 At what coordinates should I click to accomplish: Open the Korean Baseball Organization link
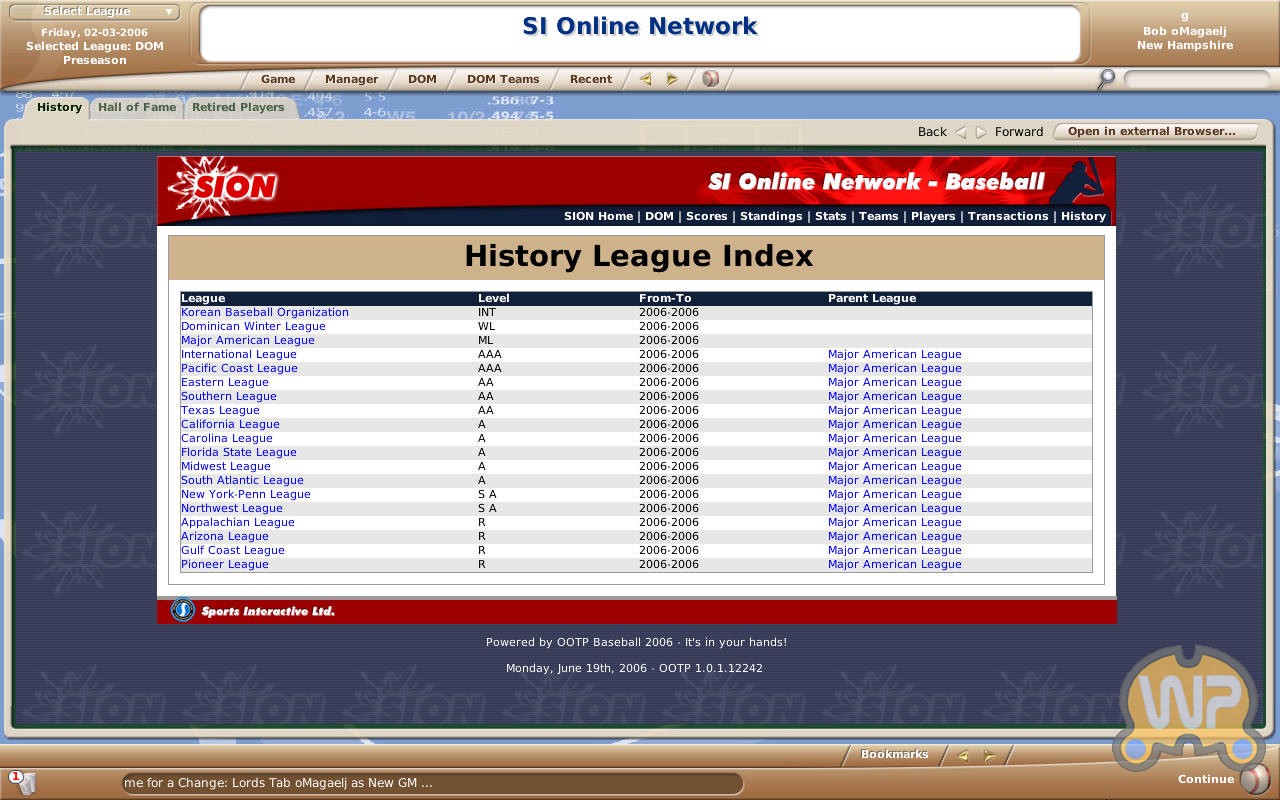(x=265, y=312)
